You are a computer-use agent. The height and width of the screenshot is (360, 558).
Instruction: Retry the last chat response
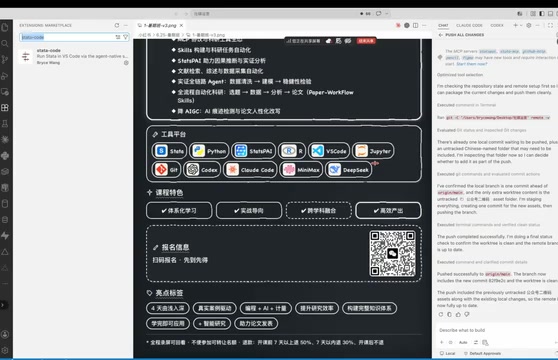pyautogui.click(x=441, y=314)
